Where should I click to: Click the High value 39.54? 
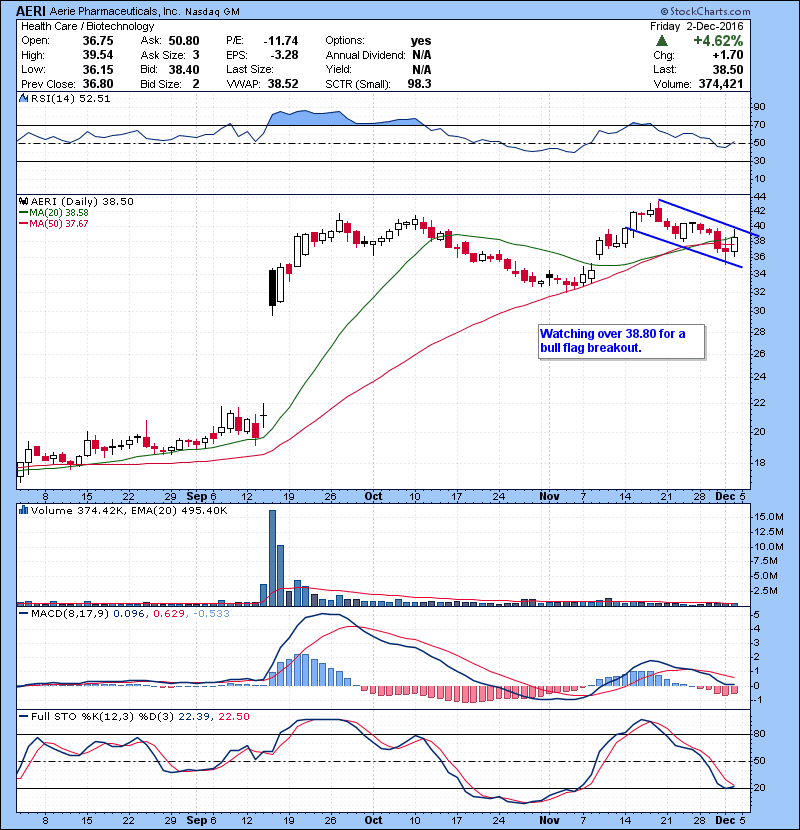[x=97, y=55]
